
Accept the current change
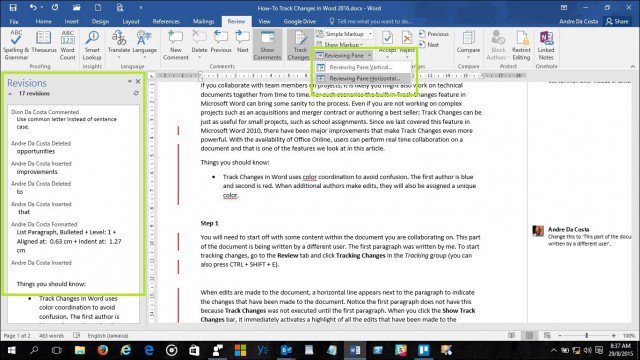coord(387,43)
